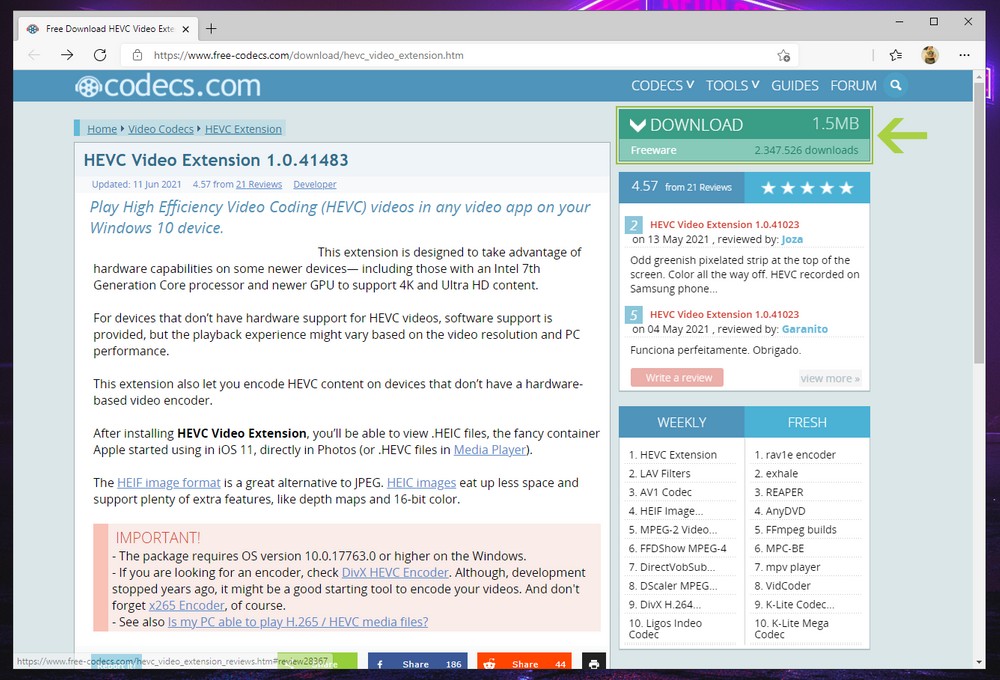Open weekly item LAV Filters
The image size is (1000, 680).
click(x=659, y=473)
